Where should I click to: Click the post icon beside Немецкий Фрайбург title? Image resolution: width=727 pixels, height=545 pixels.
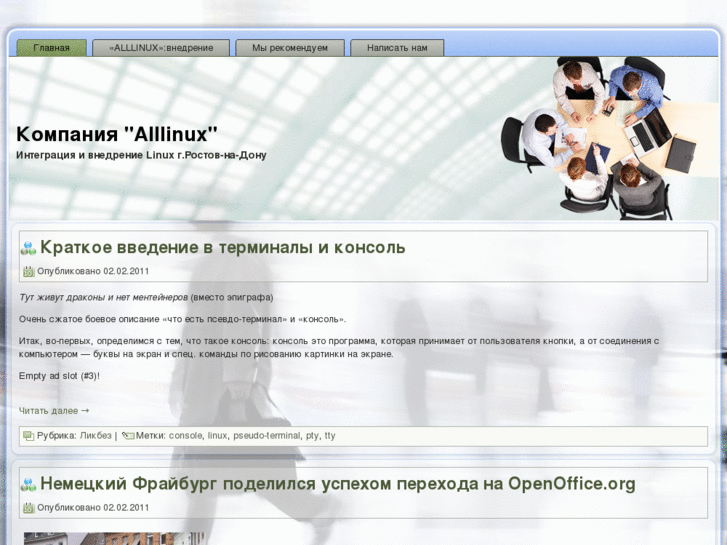point(28,485)
